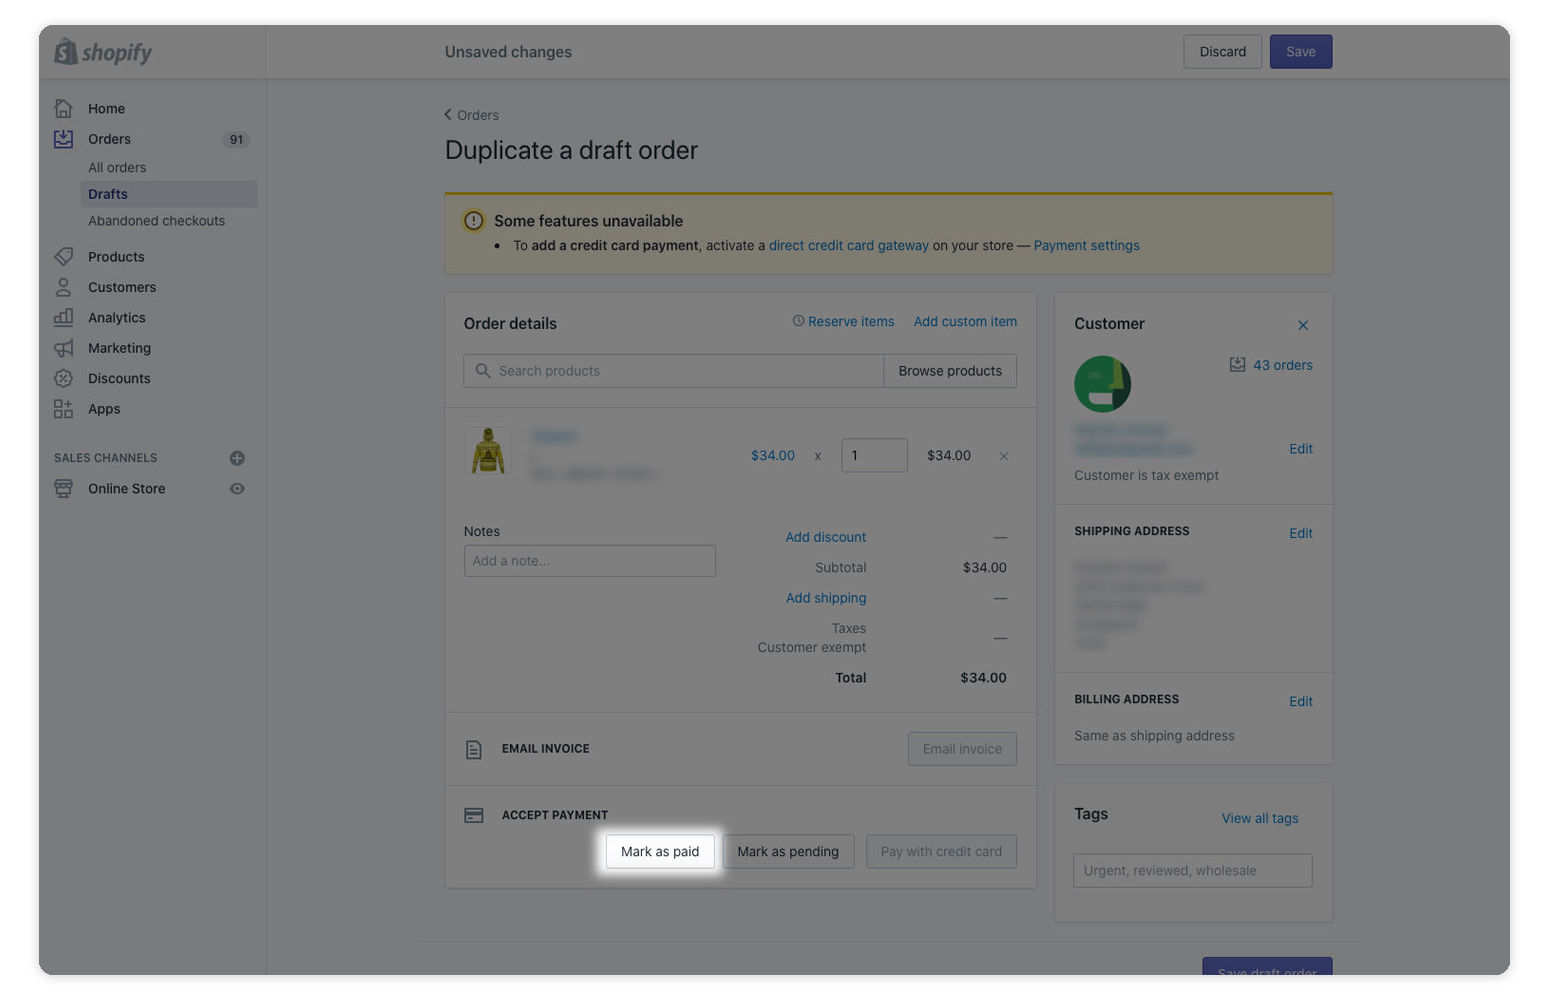Click the Shopify logo
Viewport: 1549px width, 1000px height.
(103, 52)
